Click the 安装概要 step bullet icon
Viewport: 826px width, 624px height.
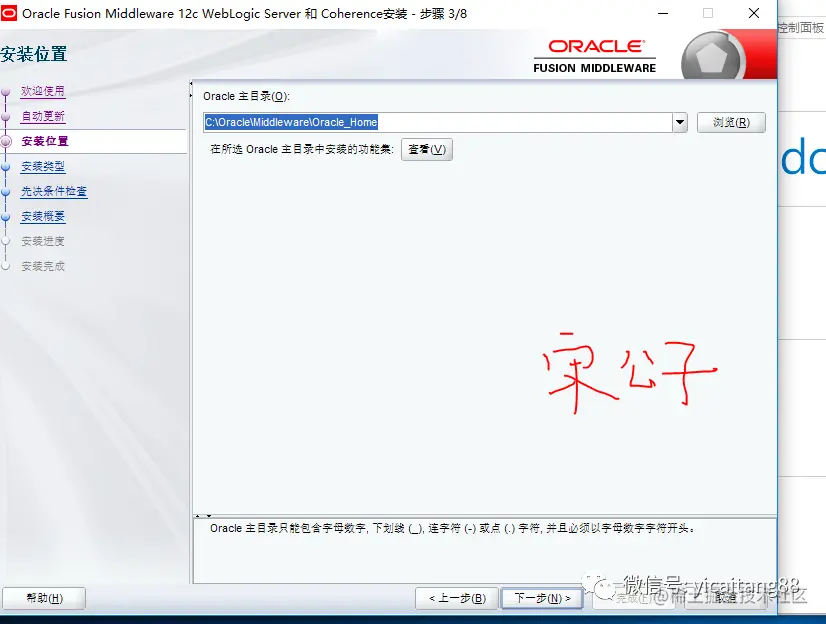point(6,217)
